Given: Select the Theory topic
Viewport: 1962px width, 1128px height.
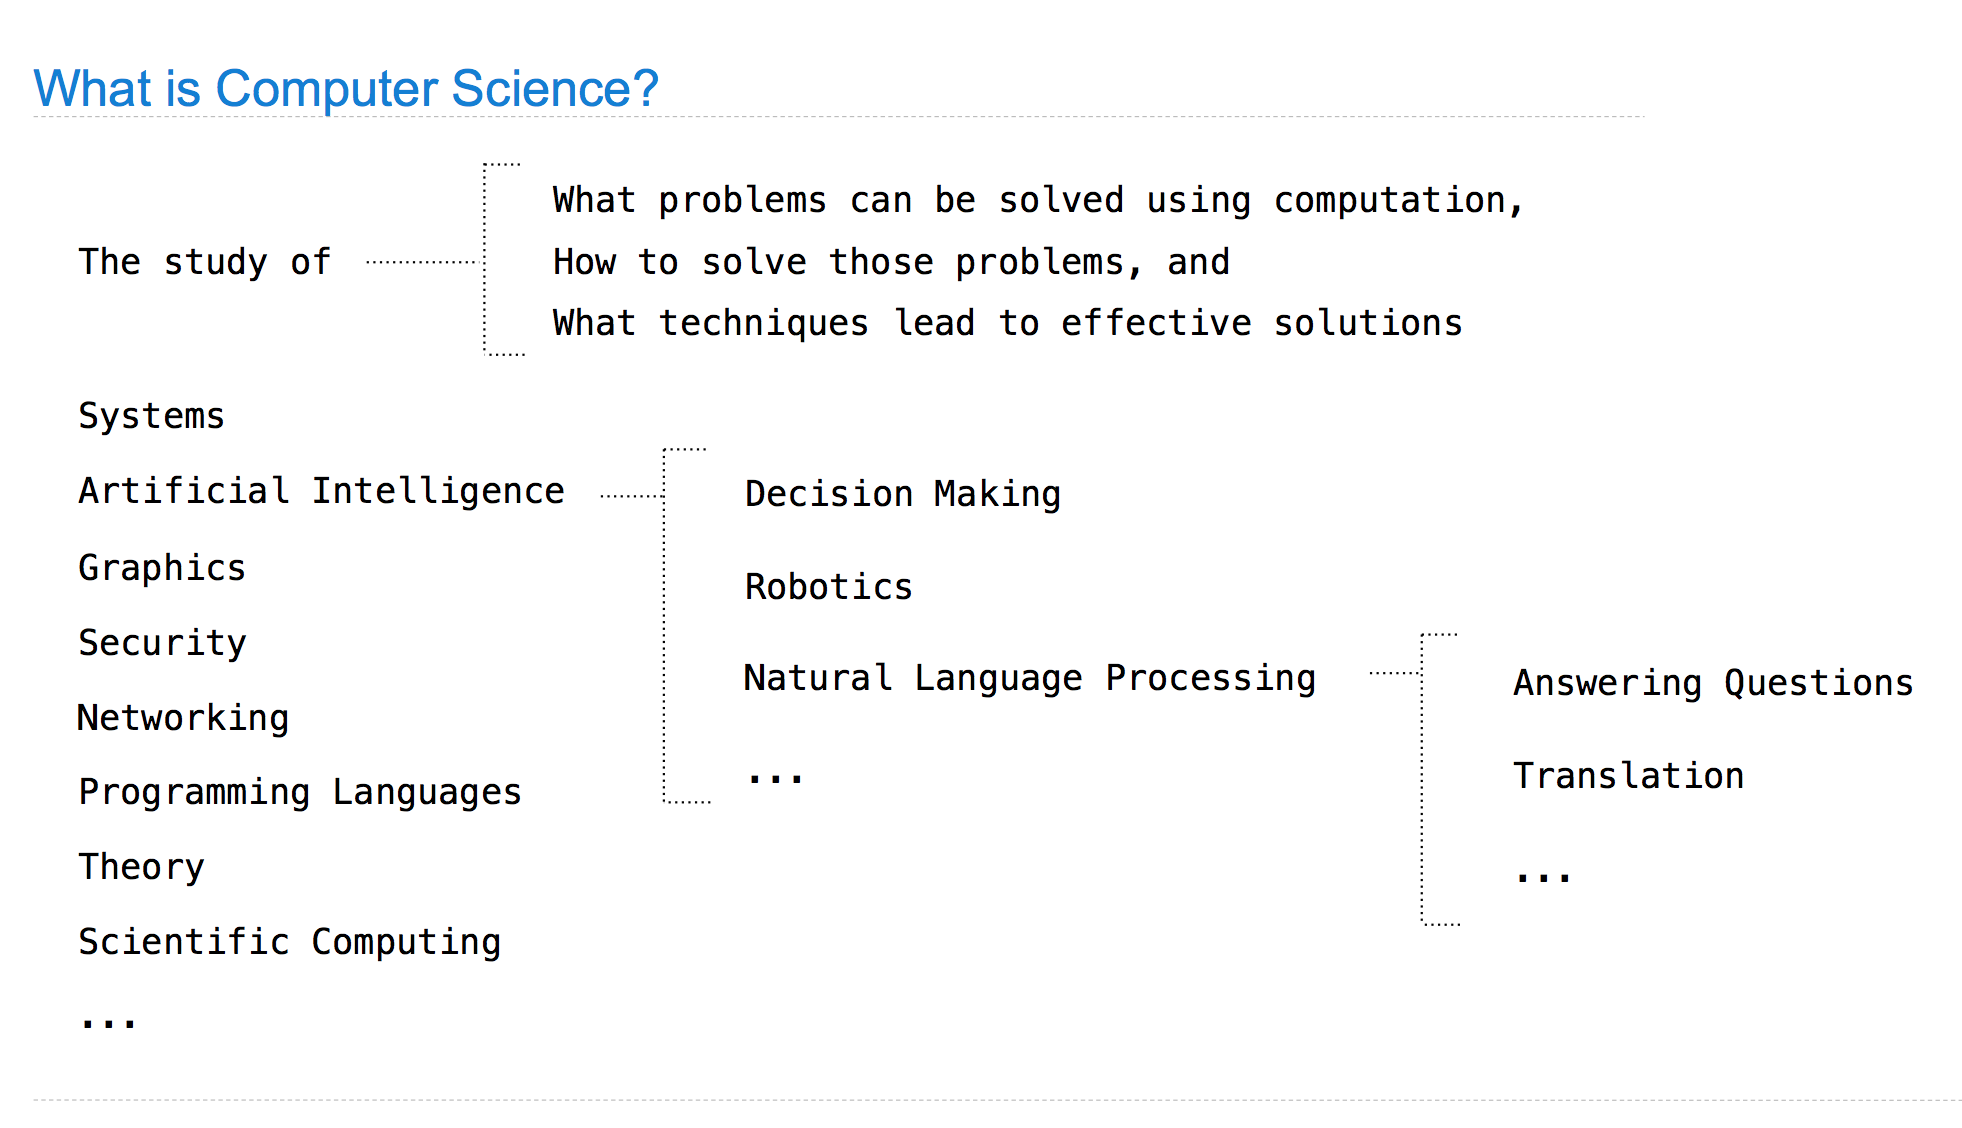Looking at the screenshot, I should 141,867.
